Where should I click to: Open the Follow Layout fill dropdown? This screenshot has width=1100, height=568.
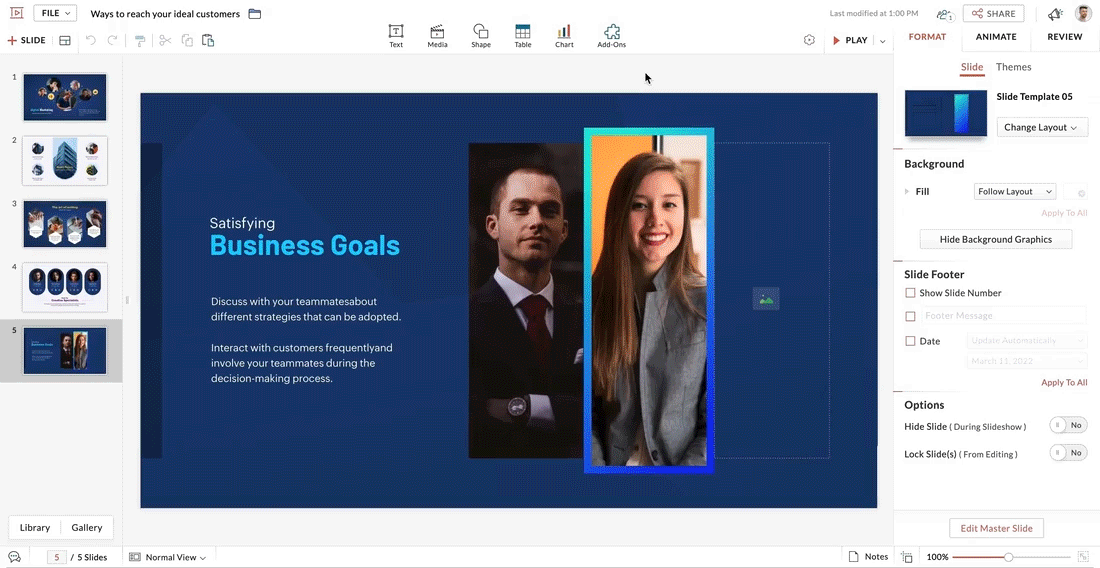1014,191
